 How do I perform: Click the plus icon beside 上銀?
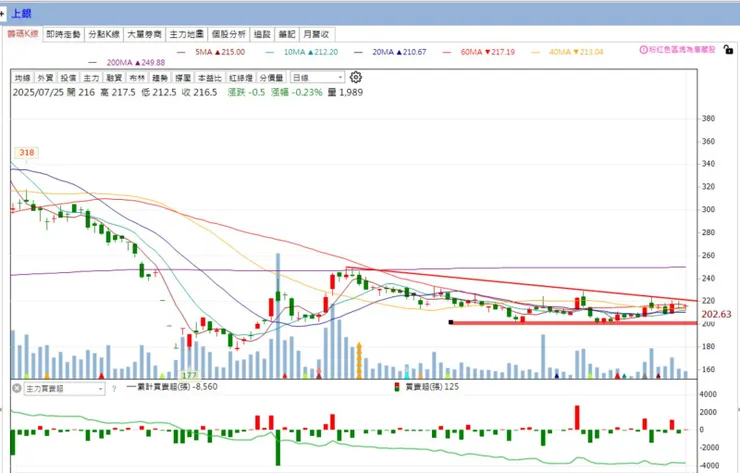tap(2, 14)
